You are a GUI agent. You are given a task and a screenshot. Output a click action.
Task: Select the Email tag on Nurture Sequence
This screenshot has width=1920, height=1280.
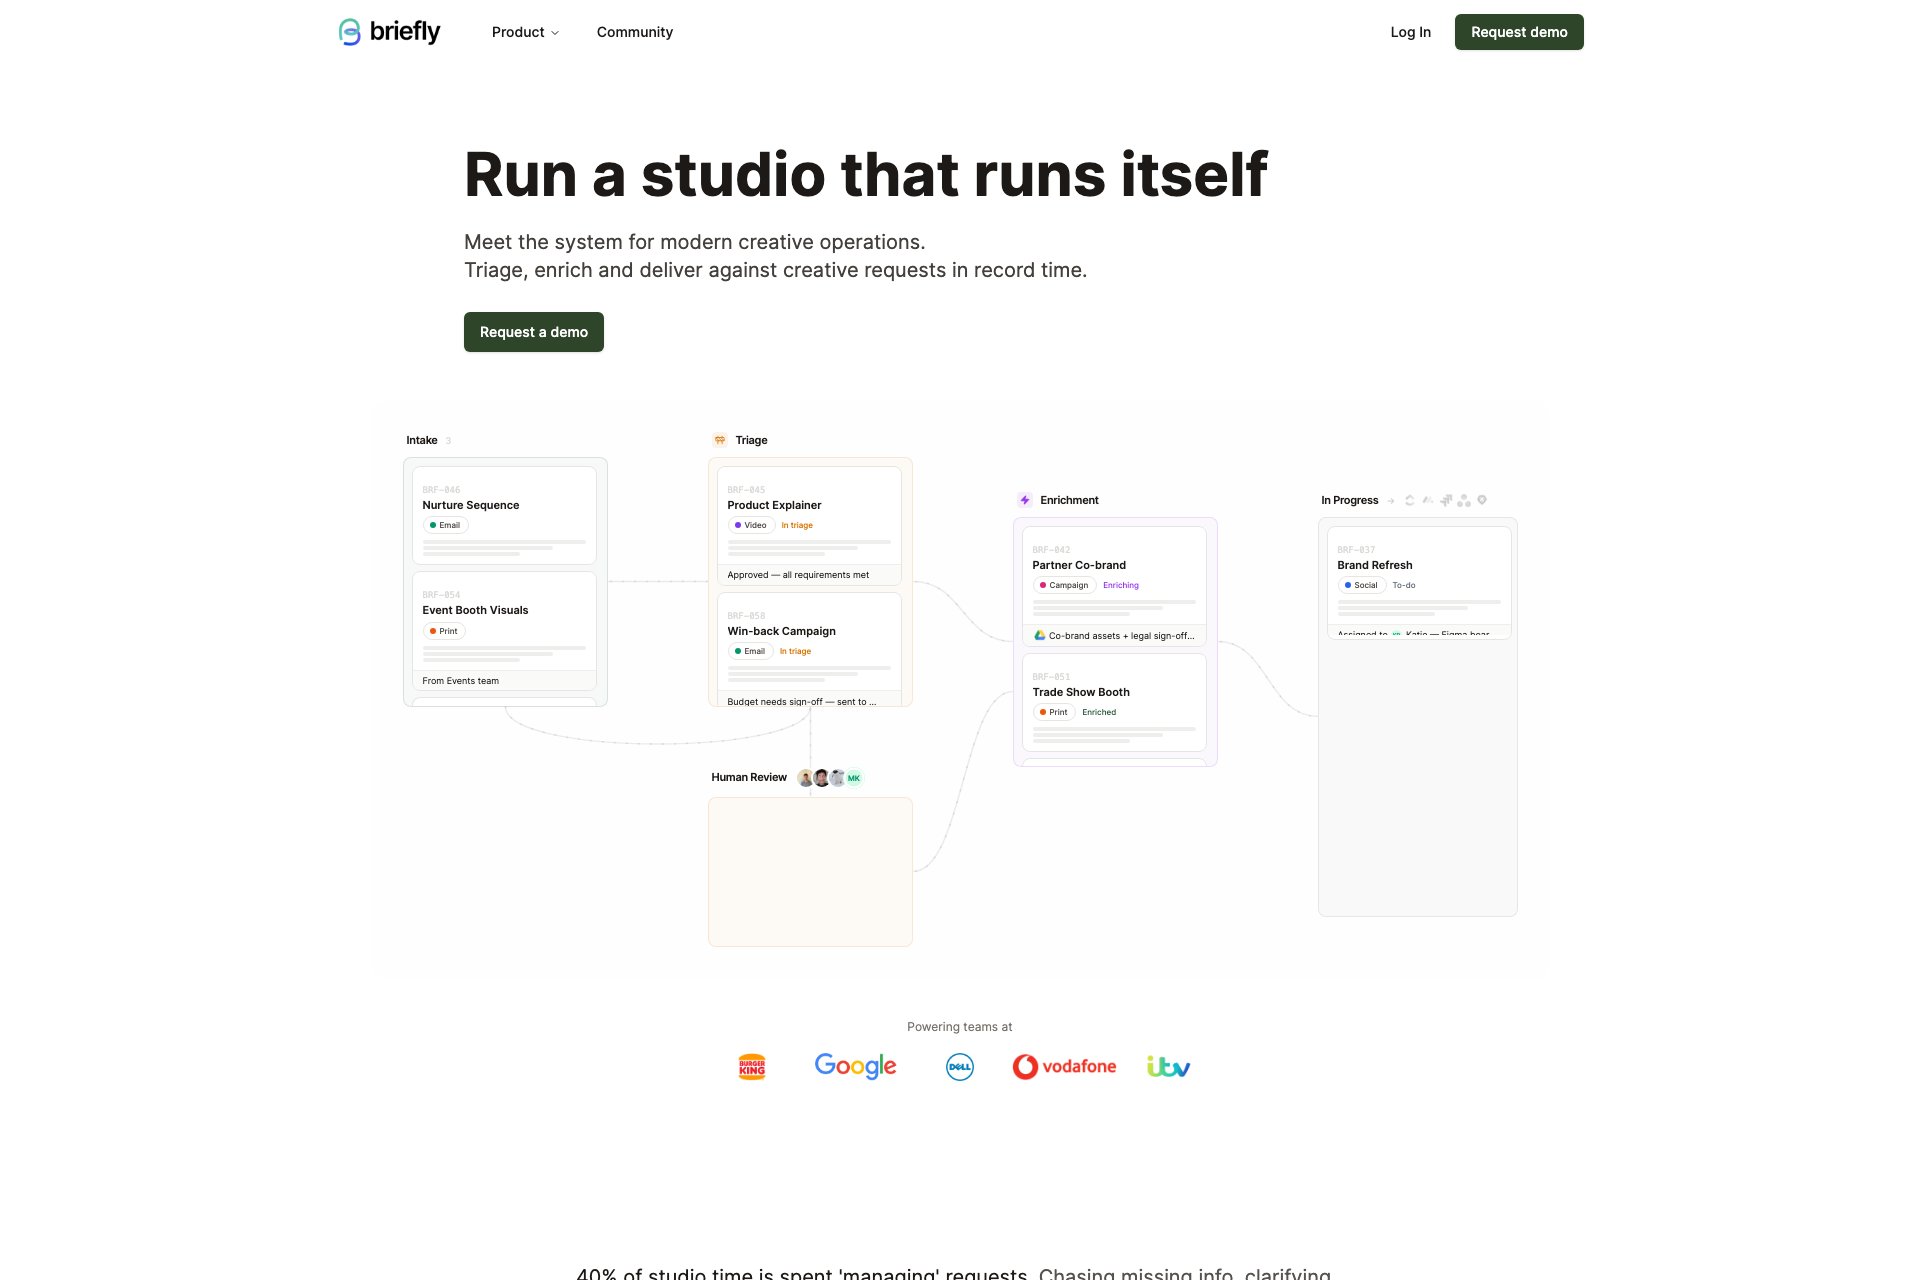point(445,525)
